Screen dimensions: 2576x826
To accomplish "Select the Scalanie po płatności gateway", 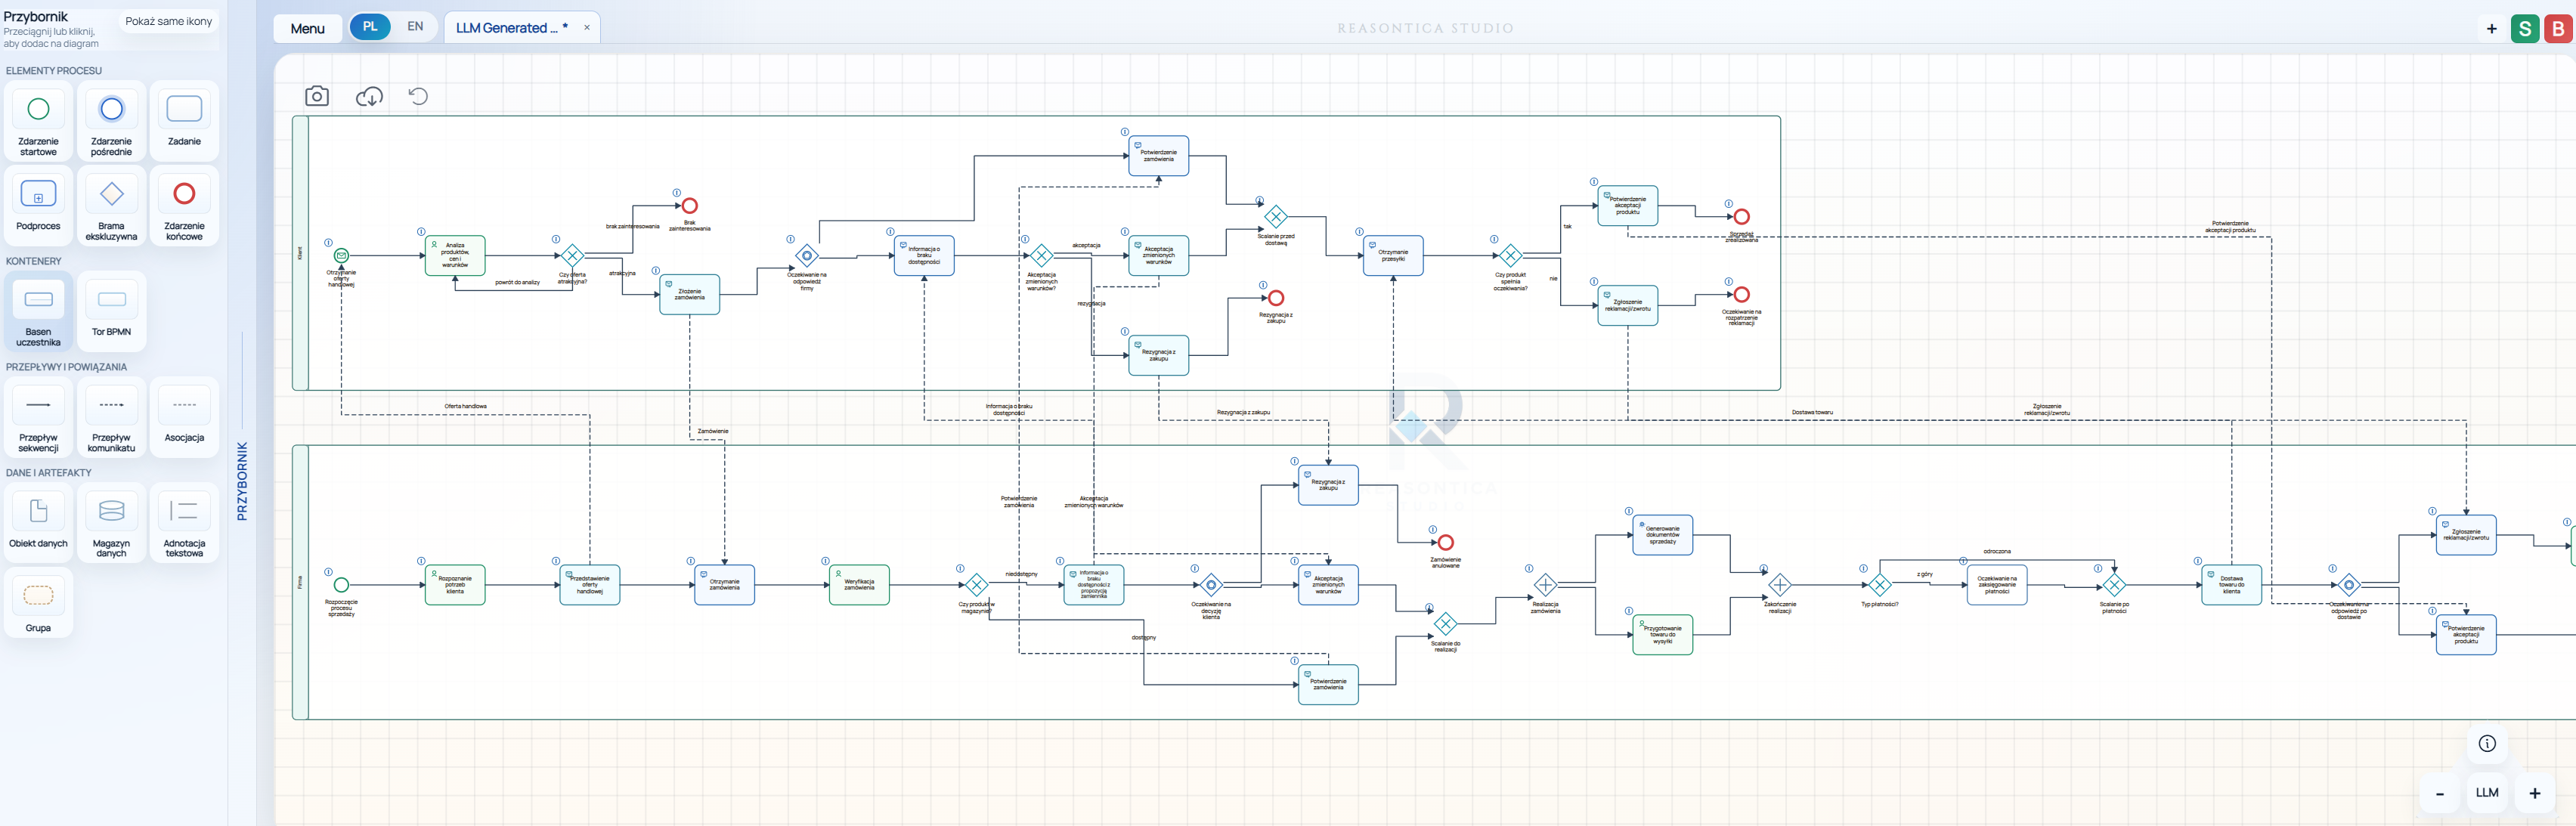I will [2114, 585].
